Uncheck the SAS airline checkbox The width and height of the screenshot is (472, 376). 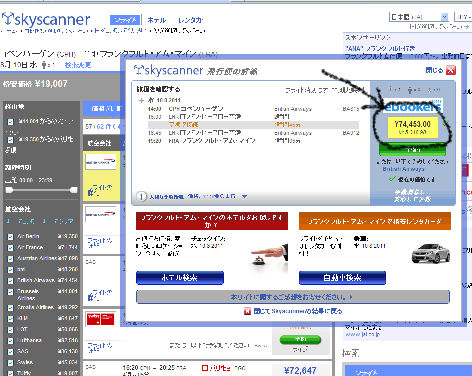click(10, 352)
